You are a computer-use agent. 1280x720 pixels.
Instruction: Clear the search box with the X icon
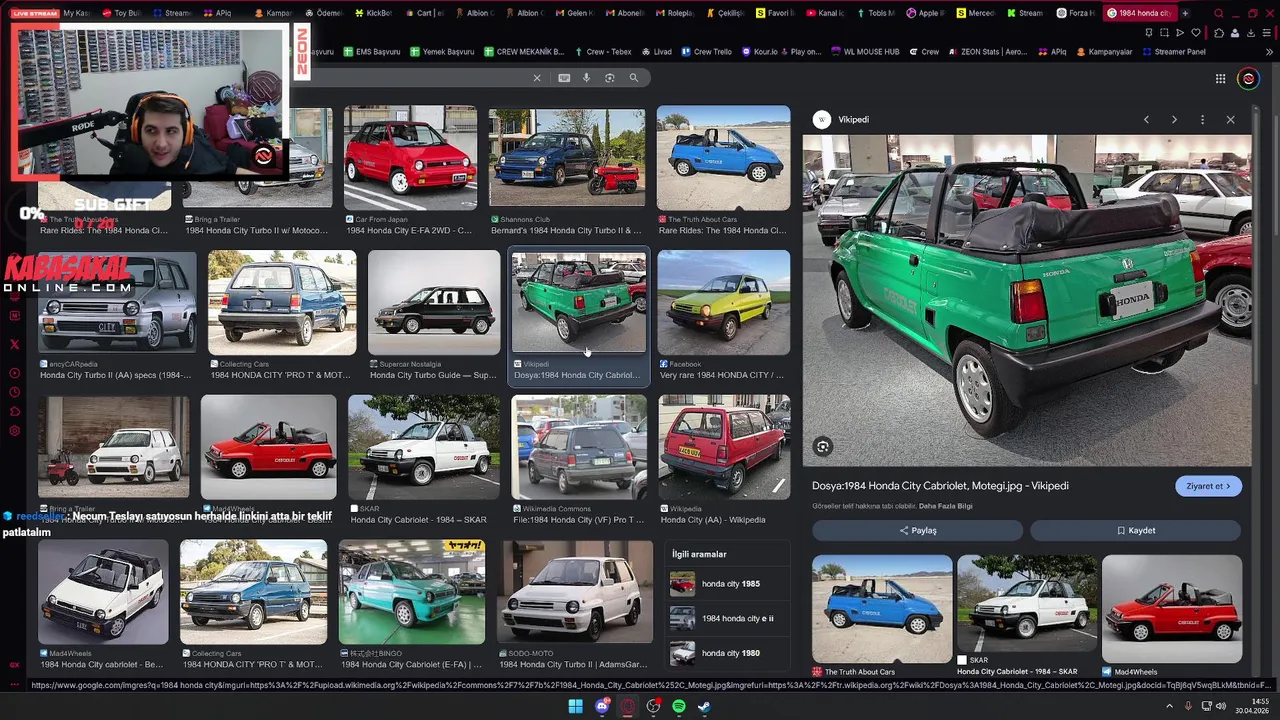tap(537, 78)
